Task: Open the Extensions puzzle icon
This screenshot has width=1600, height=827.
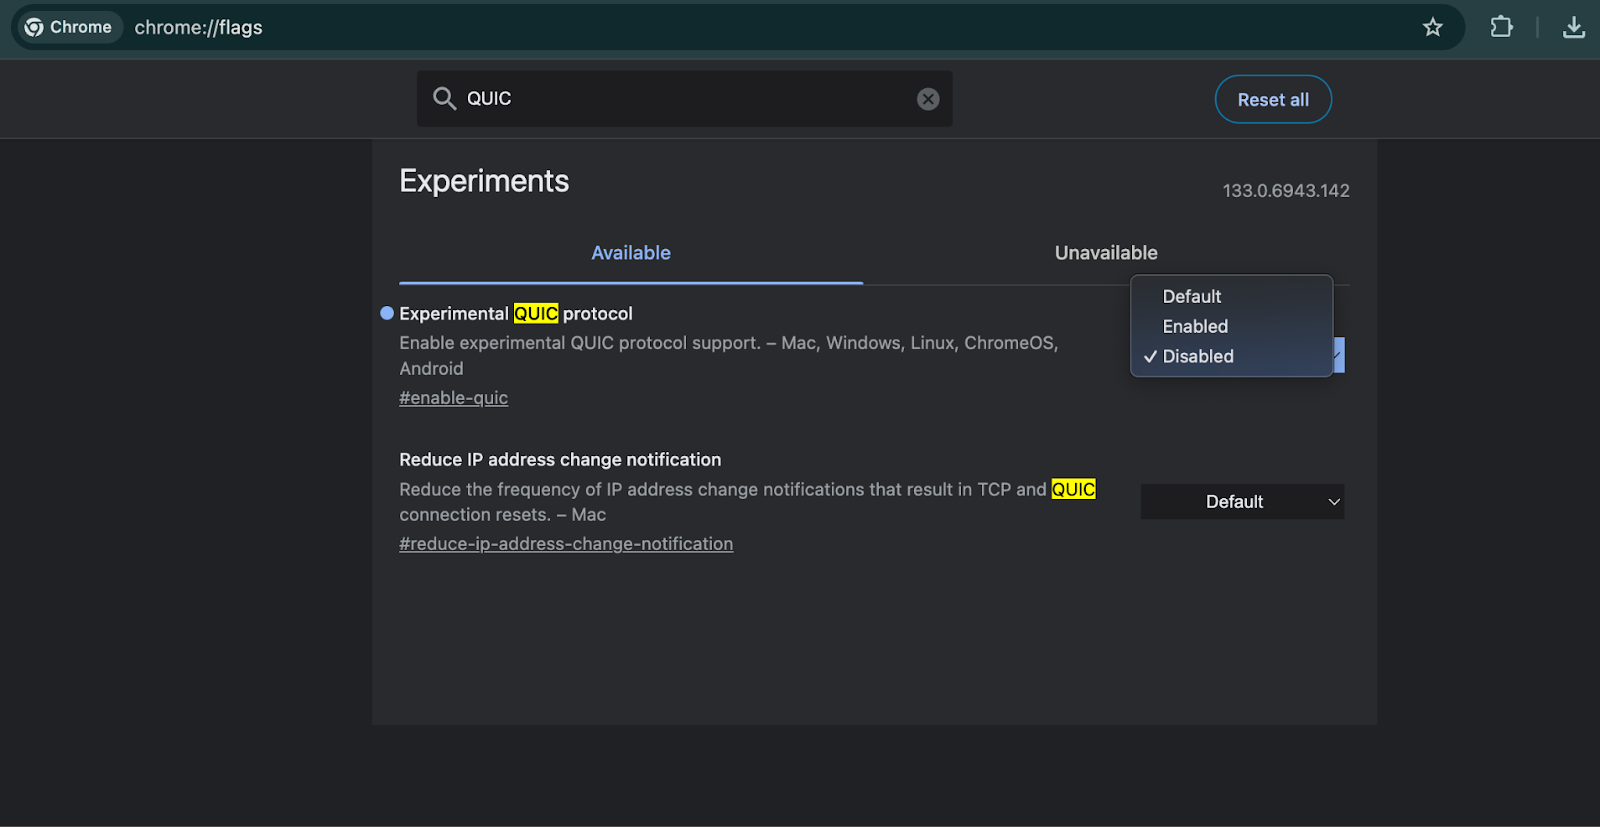Action: pyautogui.click(x=1501, y=27)
